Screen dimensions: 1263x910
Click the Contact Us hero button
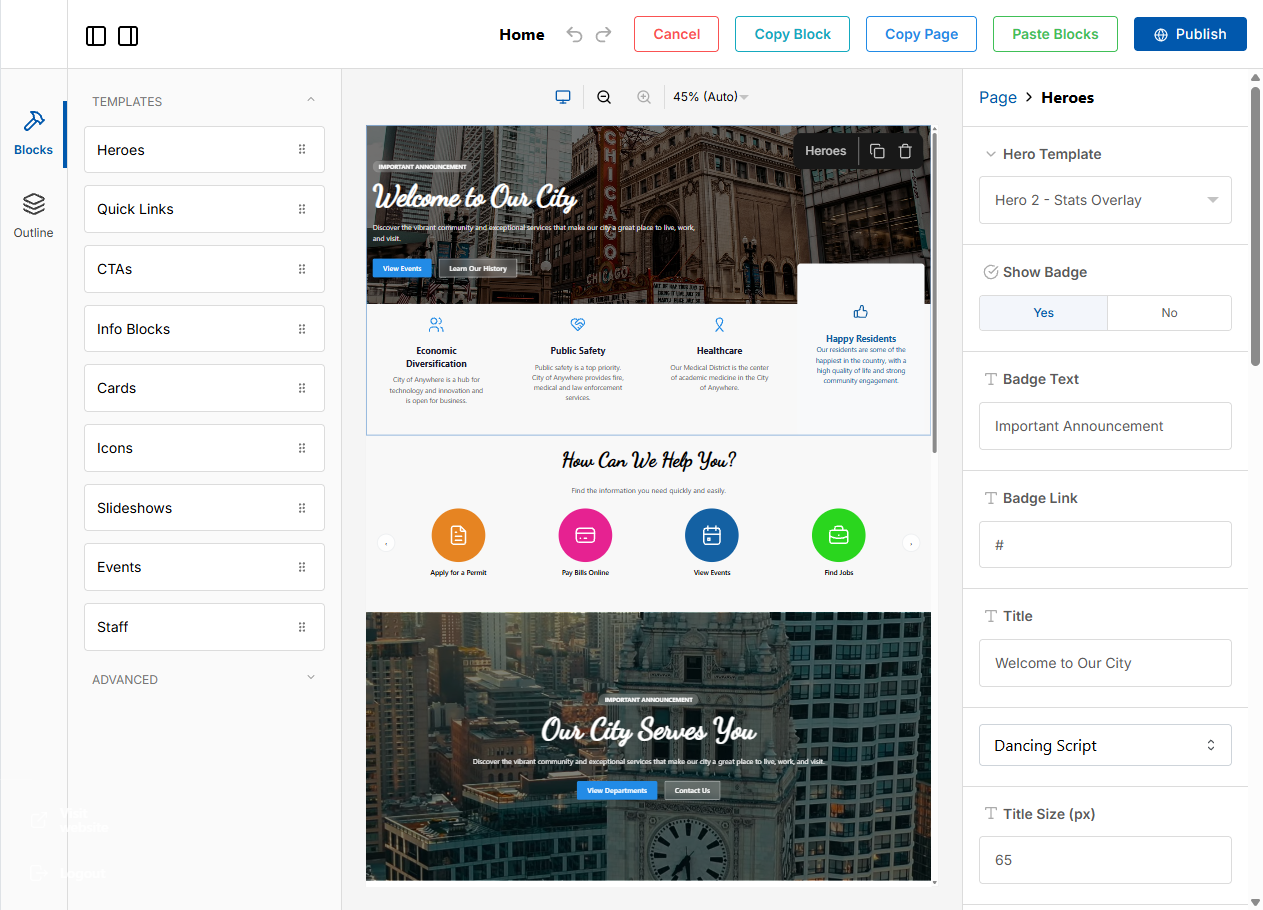pos(692,790)
